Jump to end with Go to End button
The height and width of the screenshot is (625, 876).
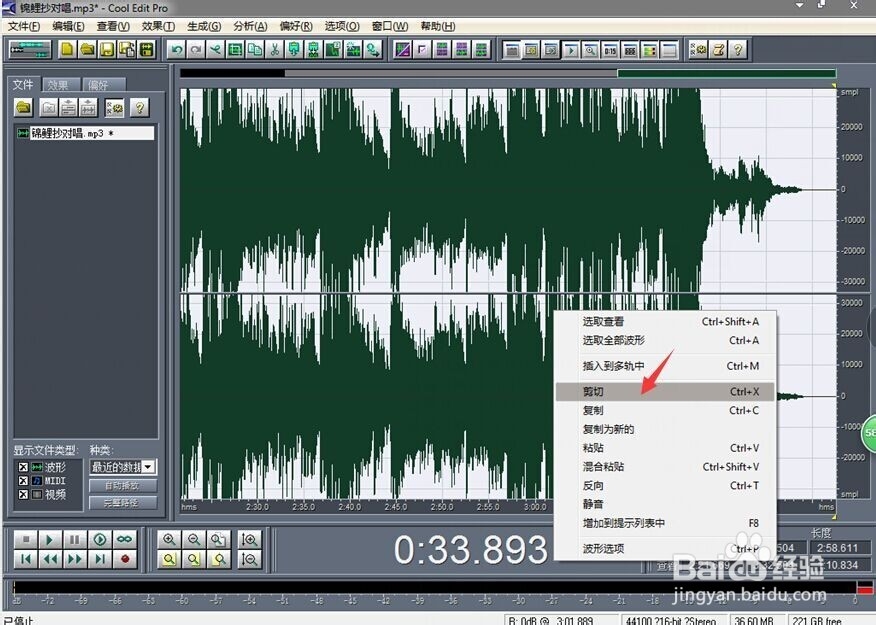point(99,559)
